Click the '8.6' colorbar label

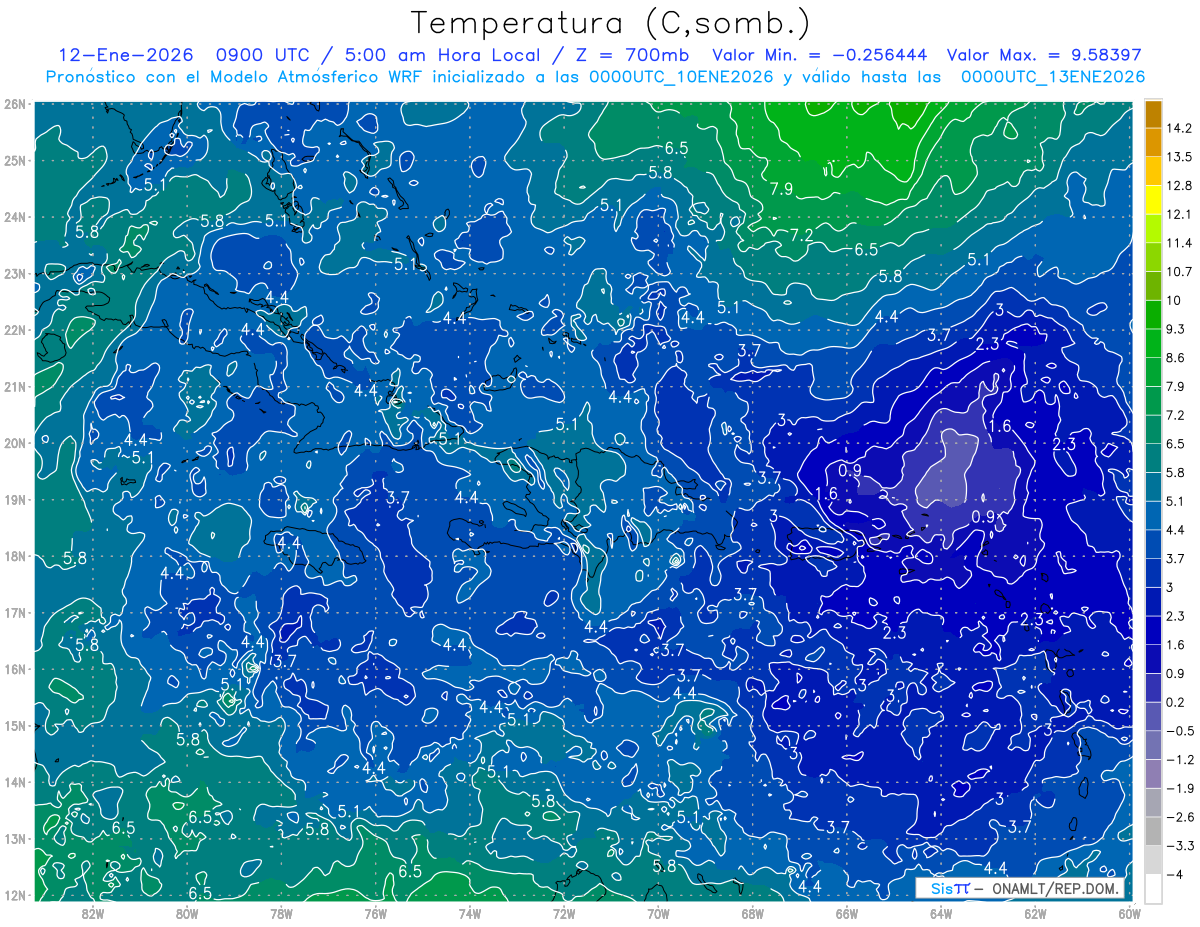(1175, 357)
